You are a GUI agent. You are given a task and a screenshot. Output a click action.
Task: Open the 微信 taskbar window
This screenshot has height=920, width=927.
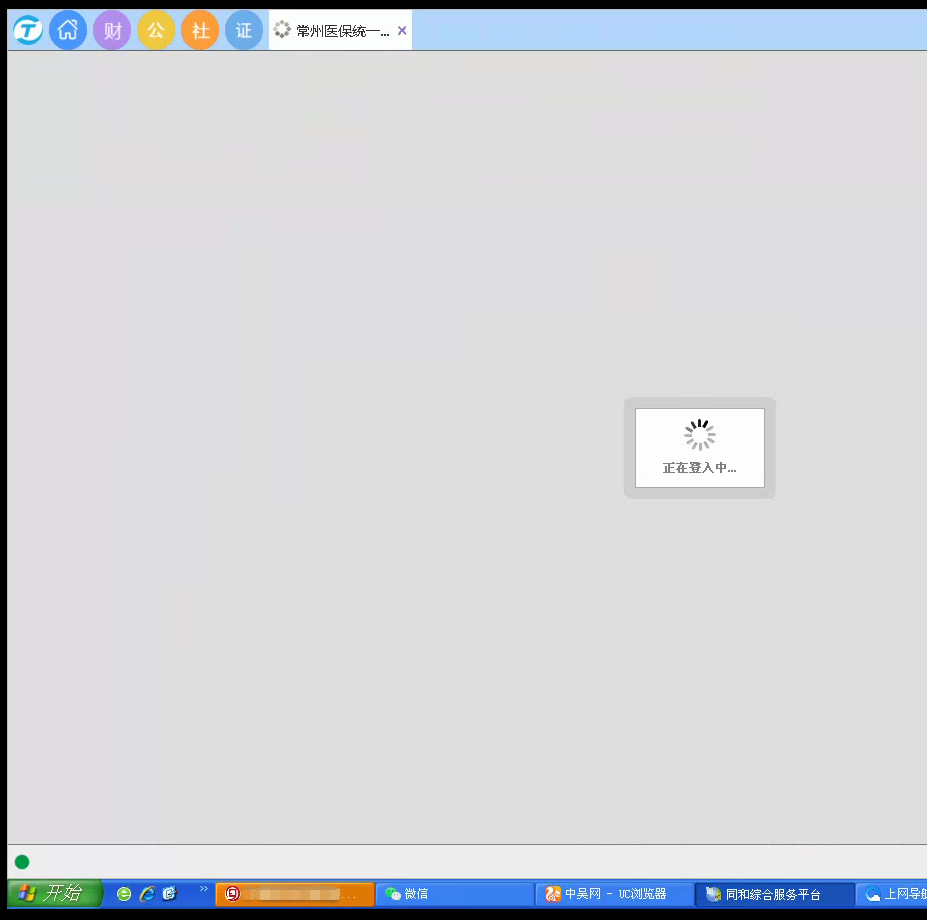tap(455, 894)
